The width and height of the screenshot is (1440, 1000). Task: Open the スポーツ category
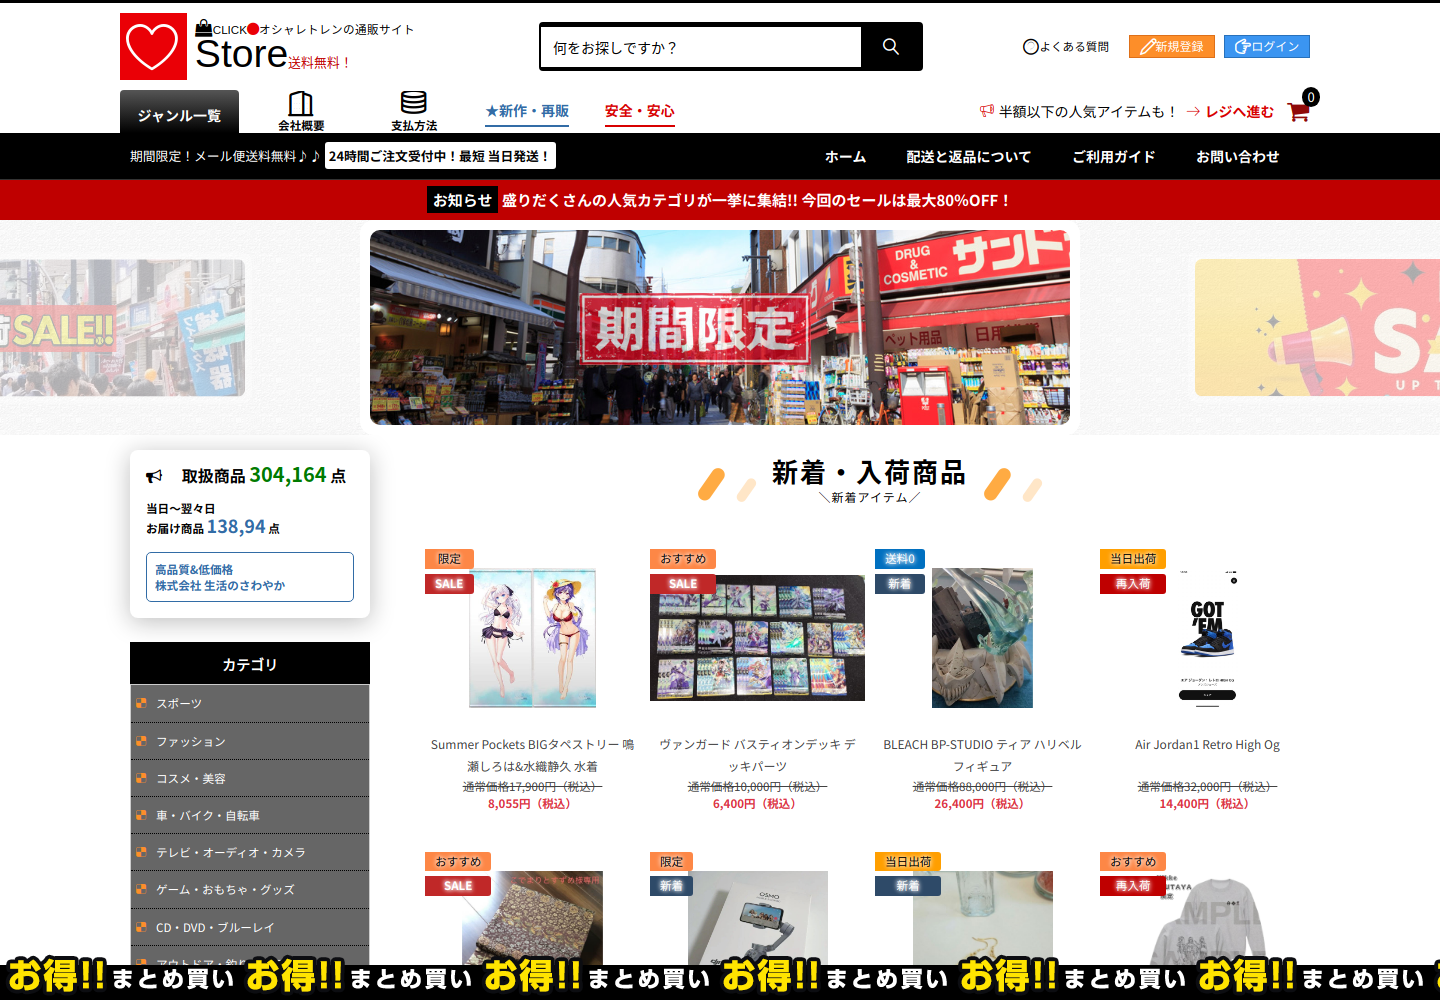click(x=250, y=704)
